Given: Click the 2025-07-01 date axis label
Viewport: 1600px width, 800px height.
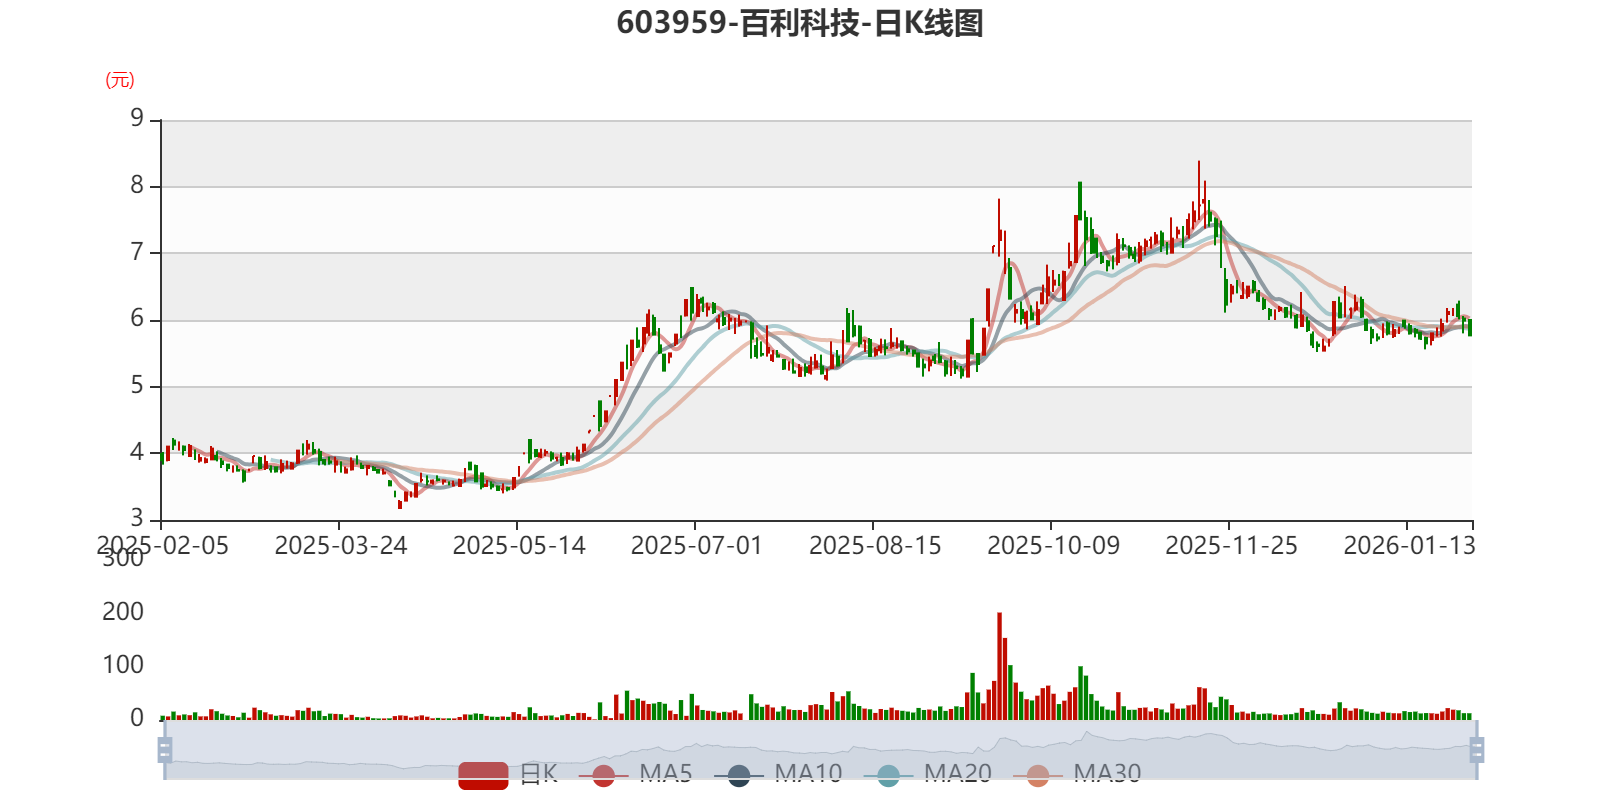Looking at the screenshot, I should click(x=697, y=545).
